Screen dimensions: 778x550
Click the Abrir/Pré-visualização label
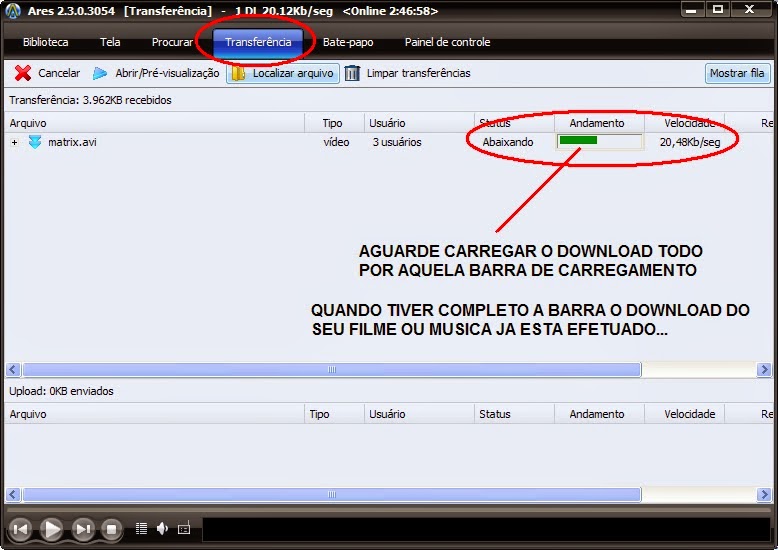(167, 73)
